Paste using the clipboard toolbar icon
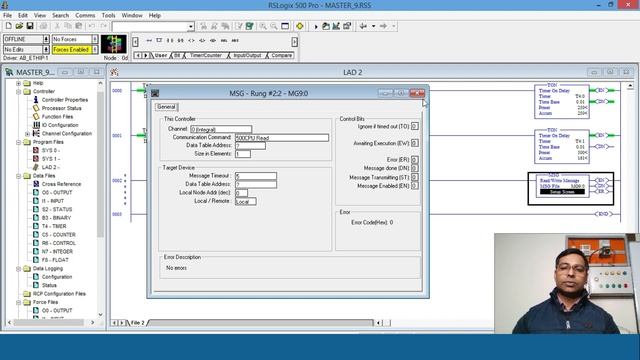640x360 pixels. coord(78,26)
